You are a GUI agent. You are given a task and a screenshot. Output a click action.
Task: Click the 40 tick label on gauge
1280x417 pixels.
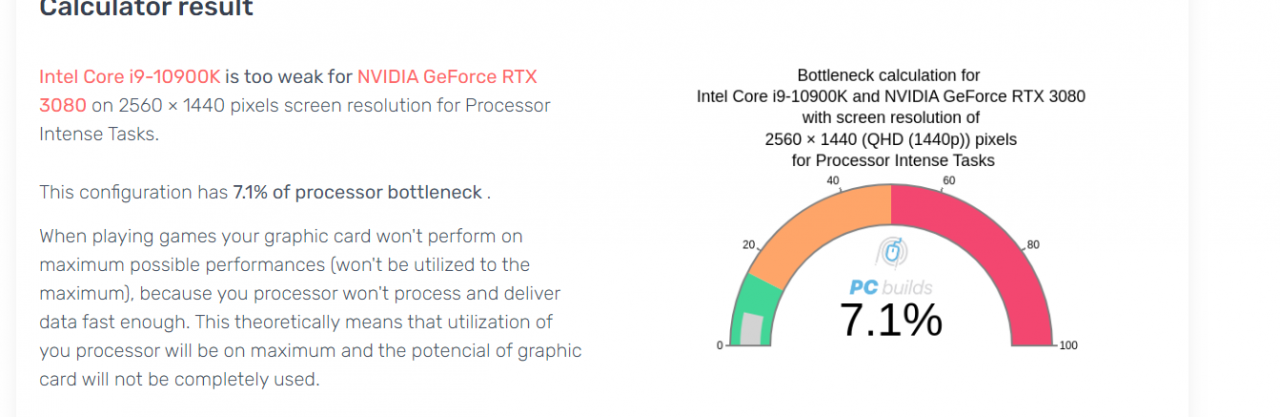(832, 181)
